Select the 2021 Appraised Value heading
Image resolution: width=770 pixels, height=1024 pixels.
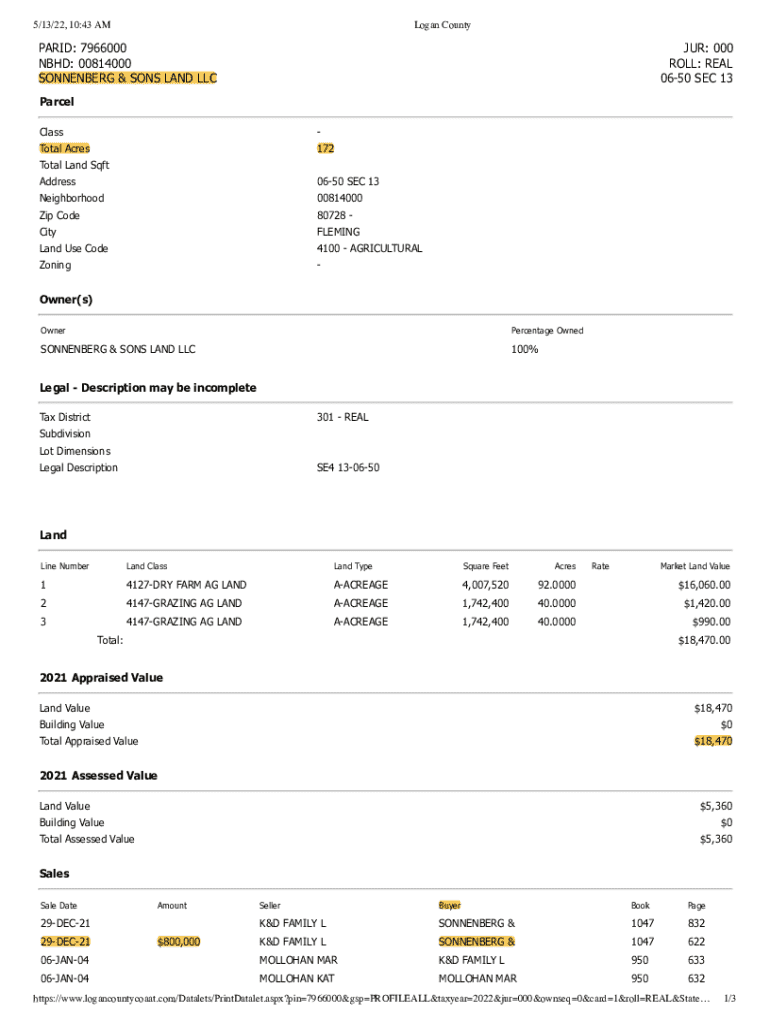101,678
